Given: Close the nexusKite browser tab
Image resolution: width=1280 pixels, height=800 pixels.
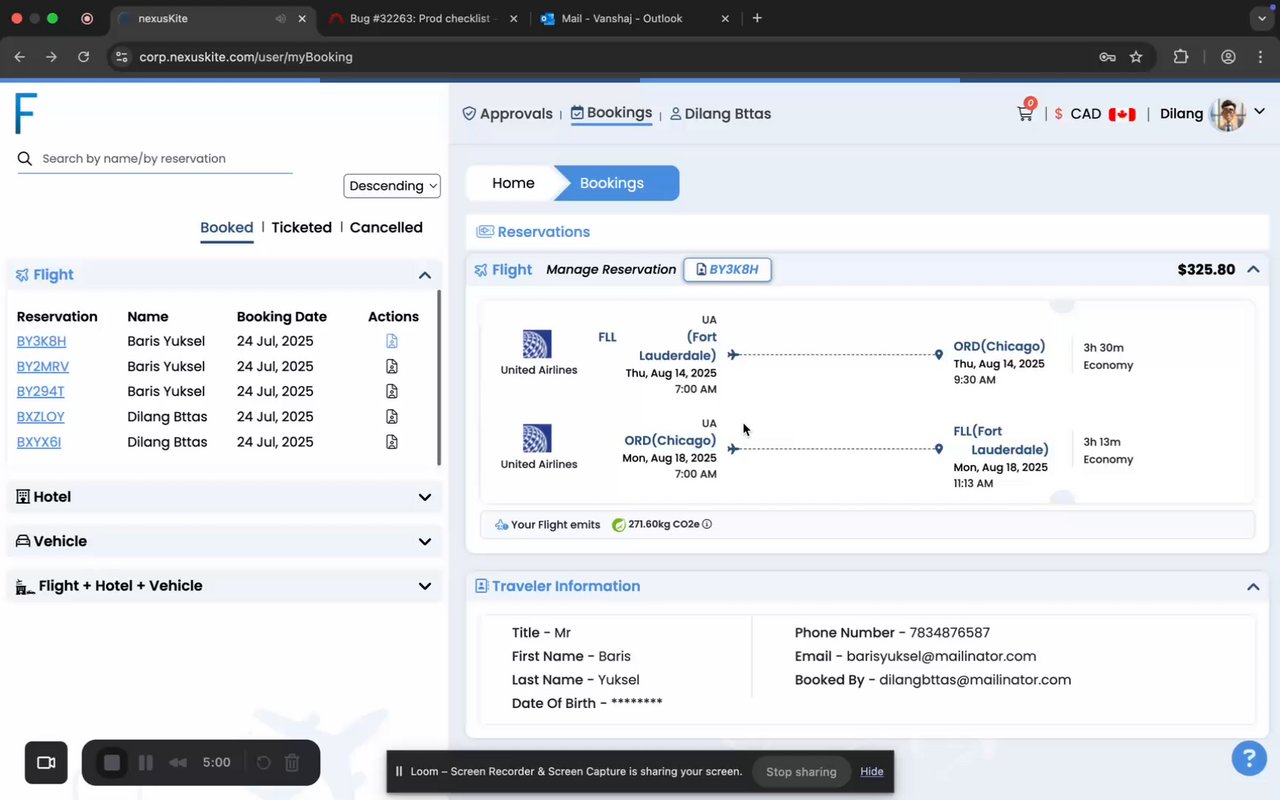Looking at the screenshot, I should pyautogui.click(x=302, y=18).
